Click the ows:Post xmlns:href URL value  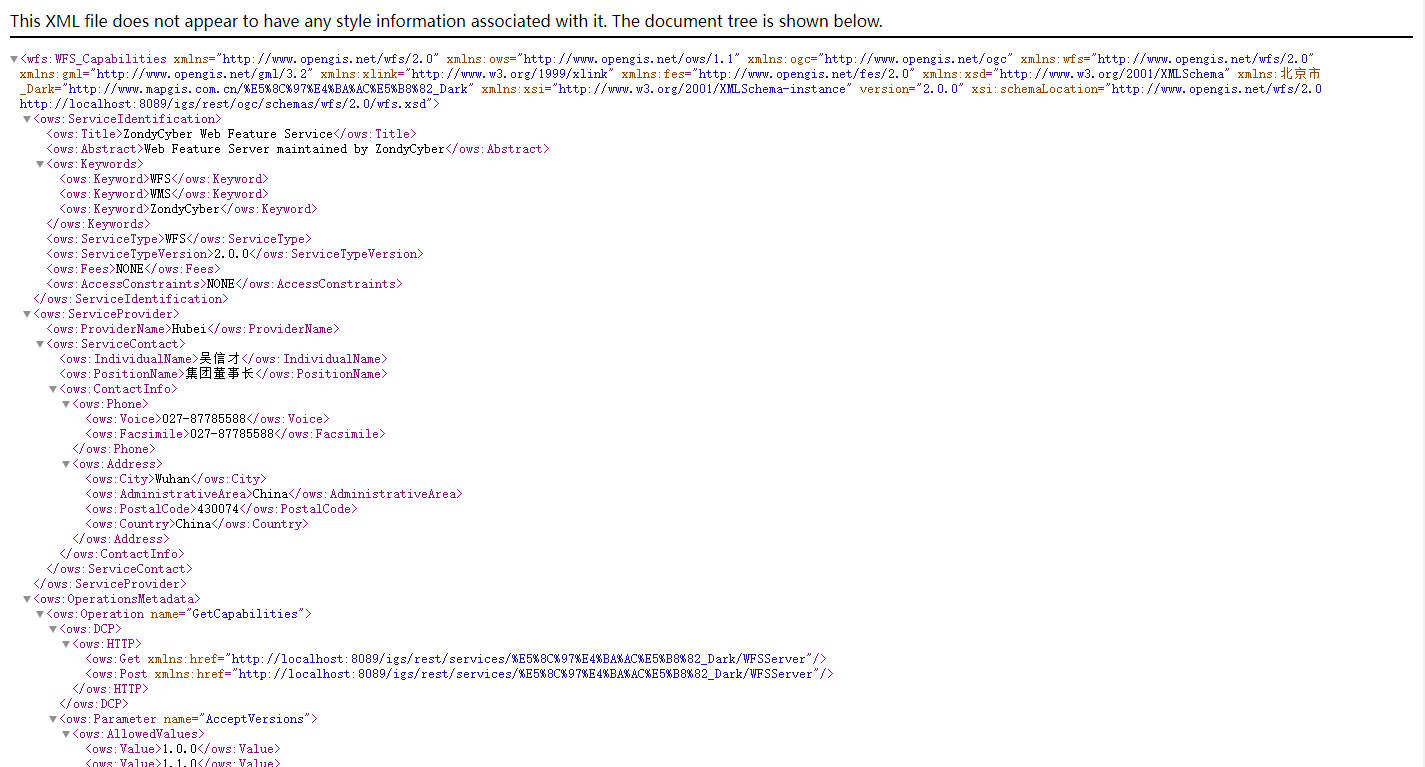coord(526,674)
